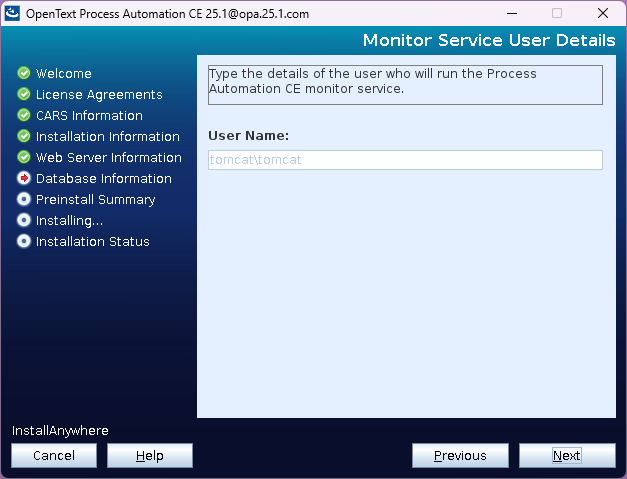Click the red arrow icon beside Database Information
The width and height of the screenshot is (627, 479).
coord(24,178)
